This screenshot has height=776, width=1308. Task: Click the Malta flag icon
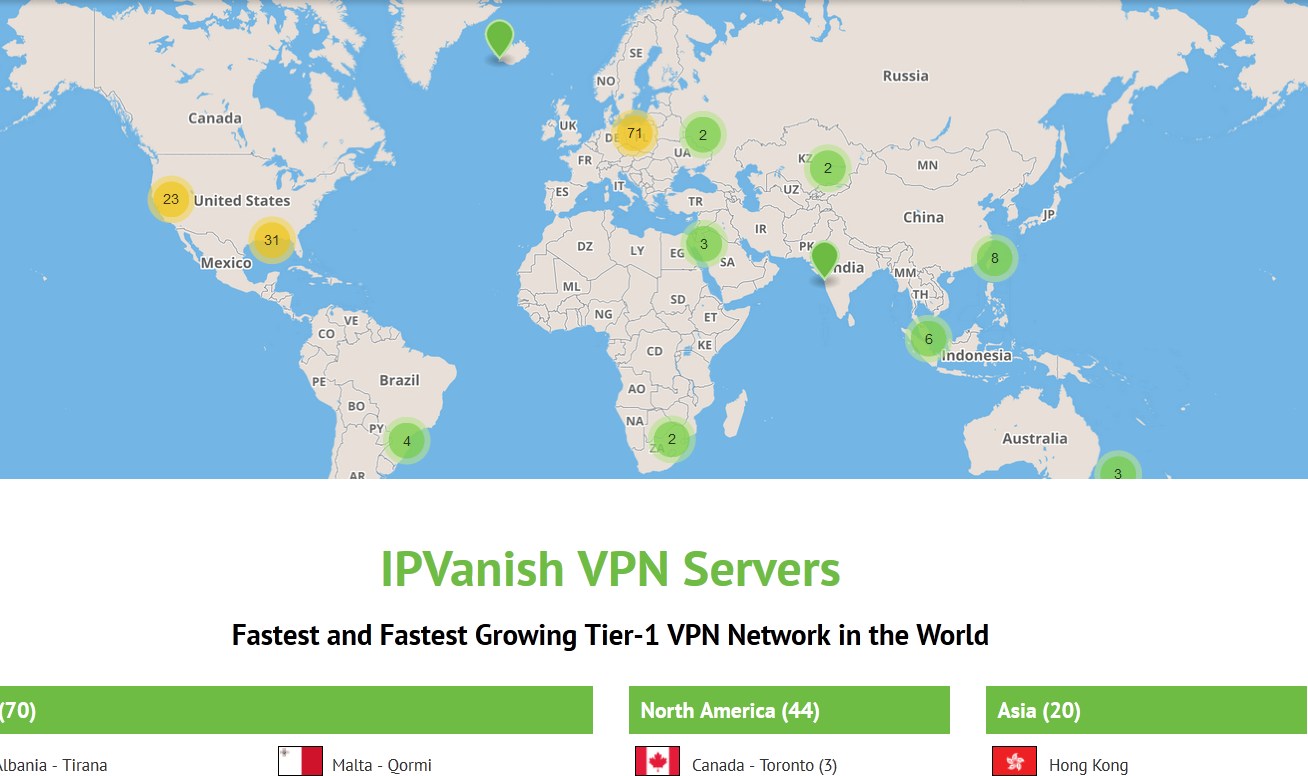(x=300, y=762)
